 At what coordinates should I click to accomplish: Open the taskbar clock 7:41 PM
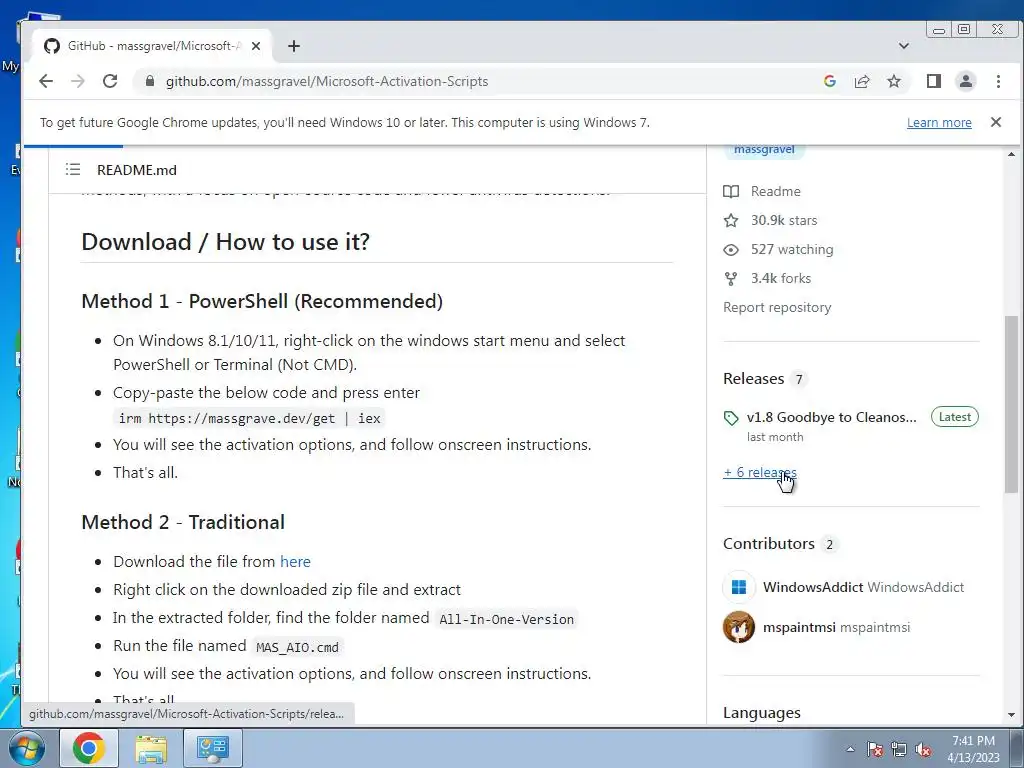pyautogui.click(x=974, y=749)
